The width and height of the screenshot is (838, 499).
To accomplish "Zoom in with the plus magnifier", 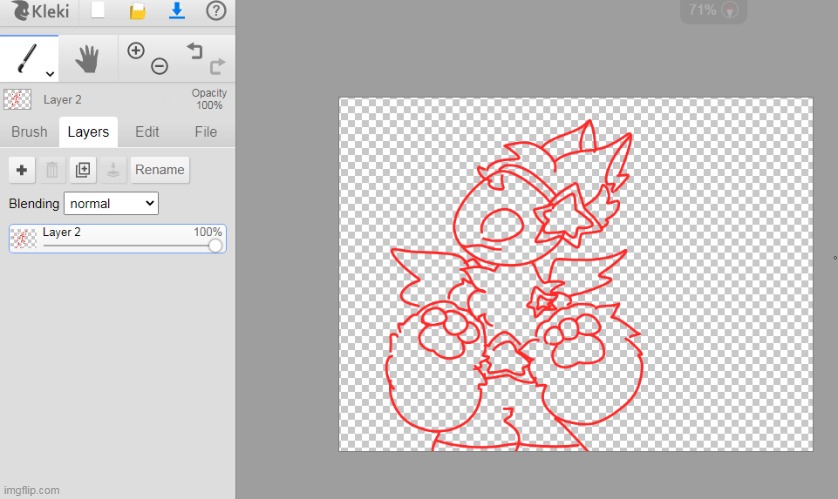I will point(136,51).
